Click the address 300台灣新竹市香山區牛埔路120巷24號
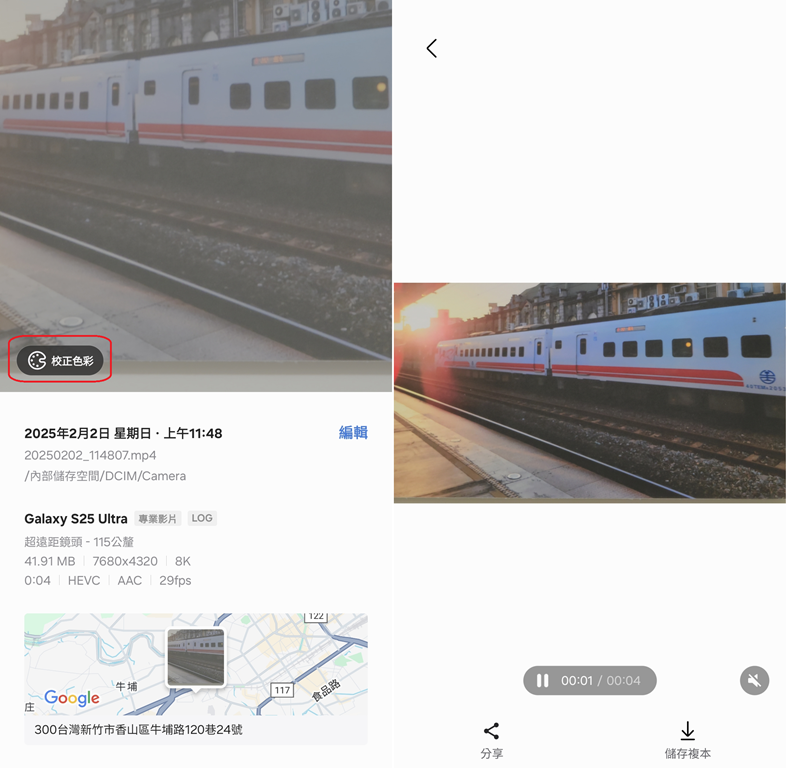The height and width of the screenshot is (768, 787). [138, 729]
